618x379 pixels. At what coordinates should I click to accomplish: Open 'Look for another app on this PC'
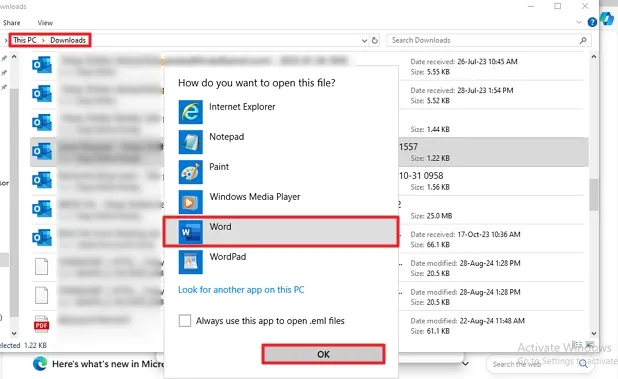(241, 290)
